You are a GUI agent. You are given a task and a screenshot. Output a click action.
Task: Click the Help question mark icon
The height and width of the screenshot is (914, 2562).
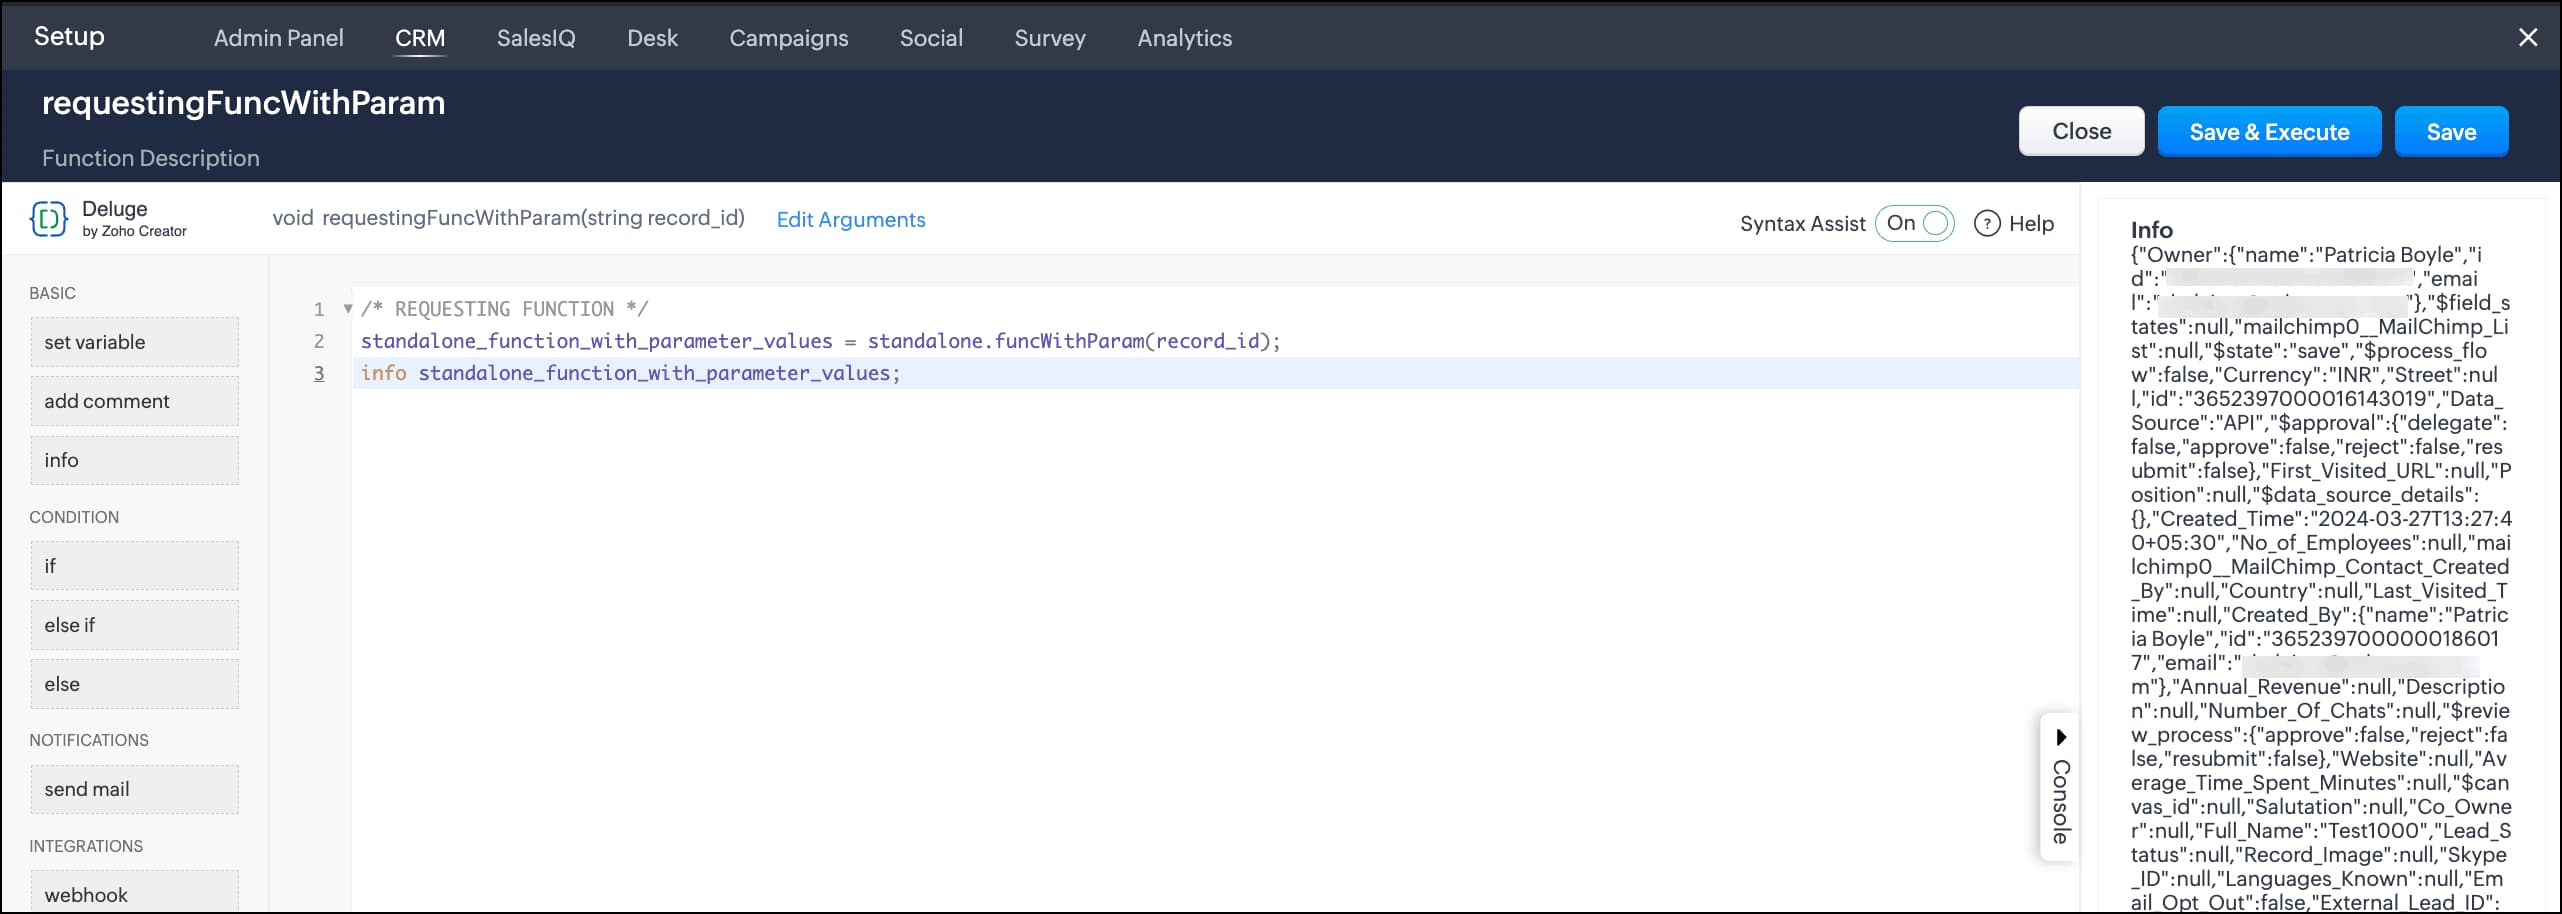pos(1986,224)
